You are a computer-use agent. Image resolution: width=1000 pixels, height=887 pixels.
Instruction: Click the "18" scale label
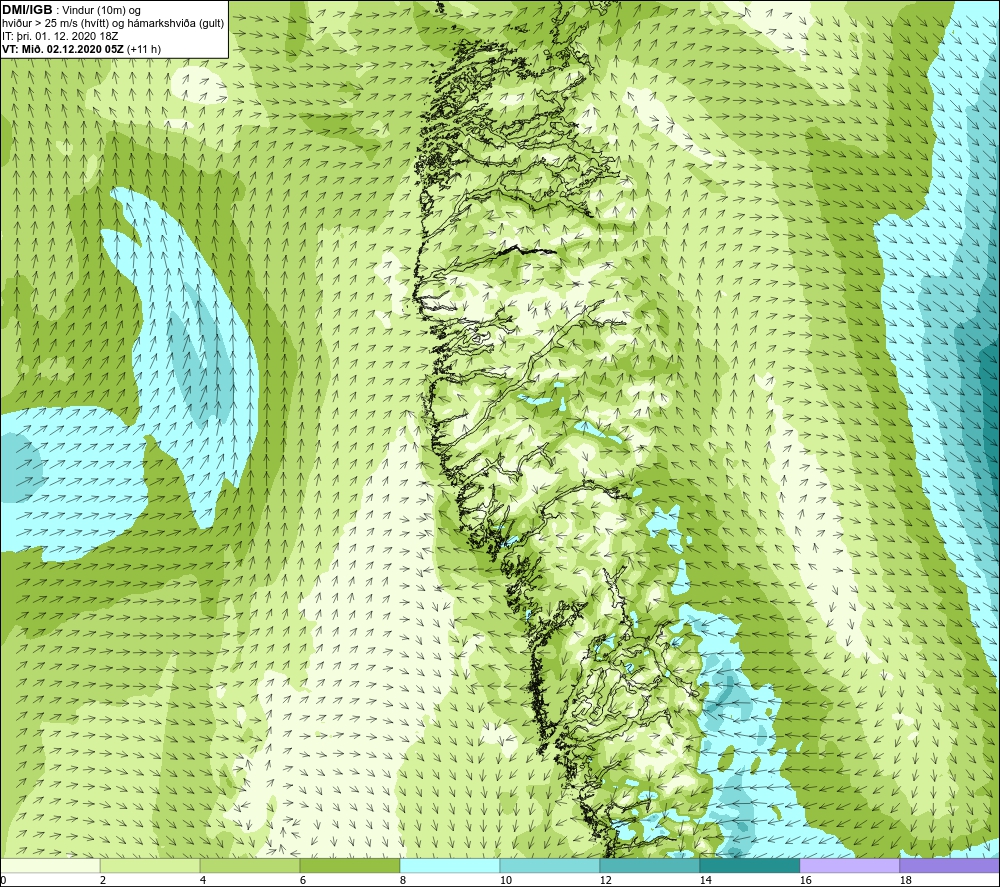(x=905, y=881)
